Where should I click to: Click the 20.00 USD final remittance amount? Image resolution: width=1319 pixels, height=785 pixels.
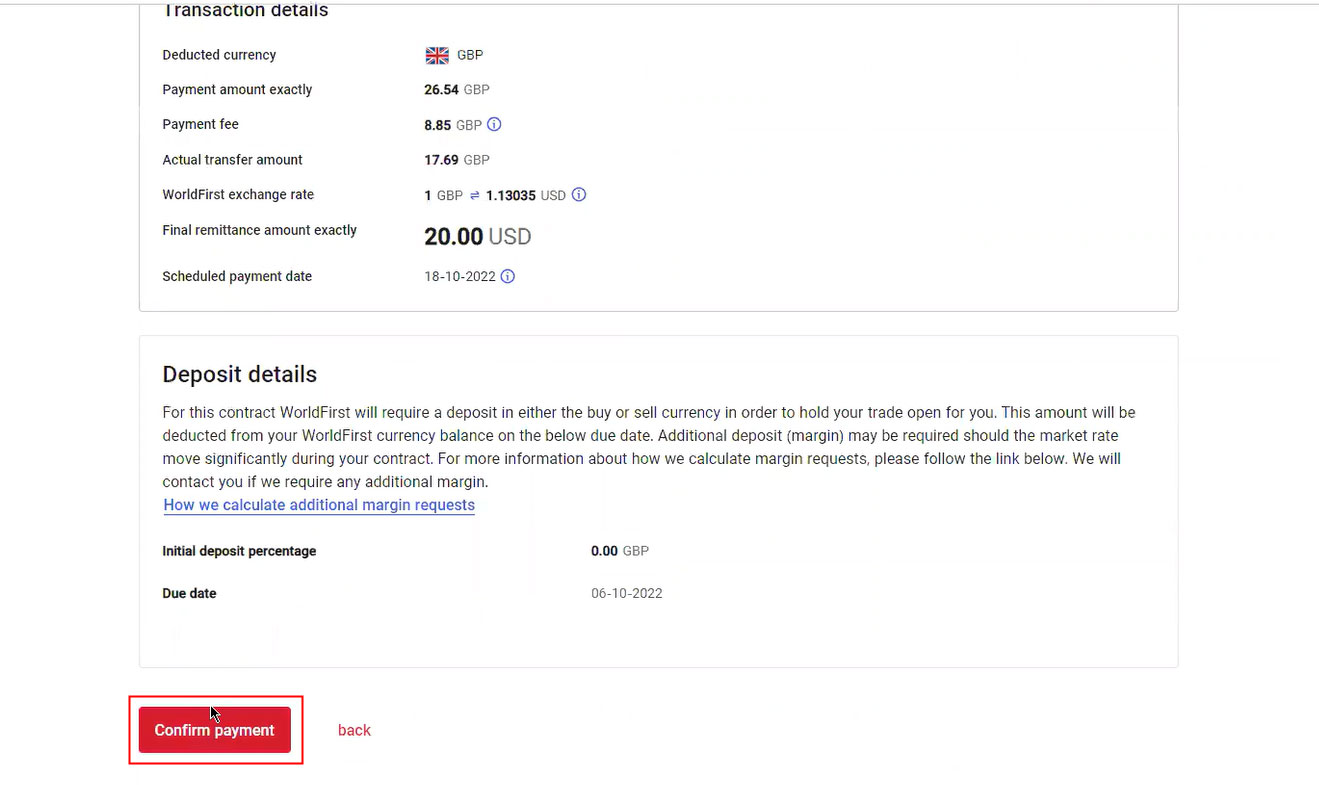coord(477,237)
